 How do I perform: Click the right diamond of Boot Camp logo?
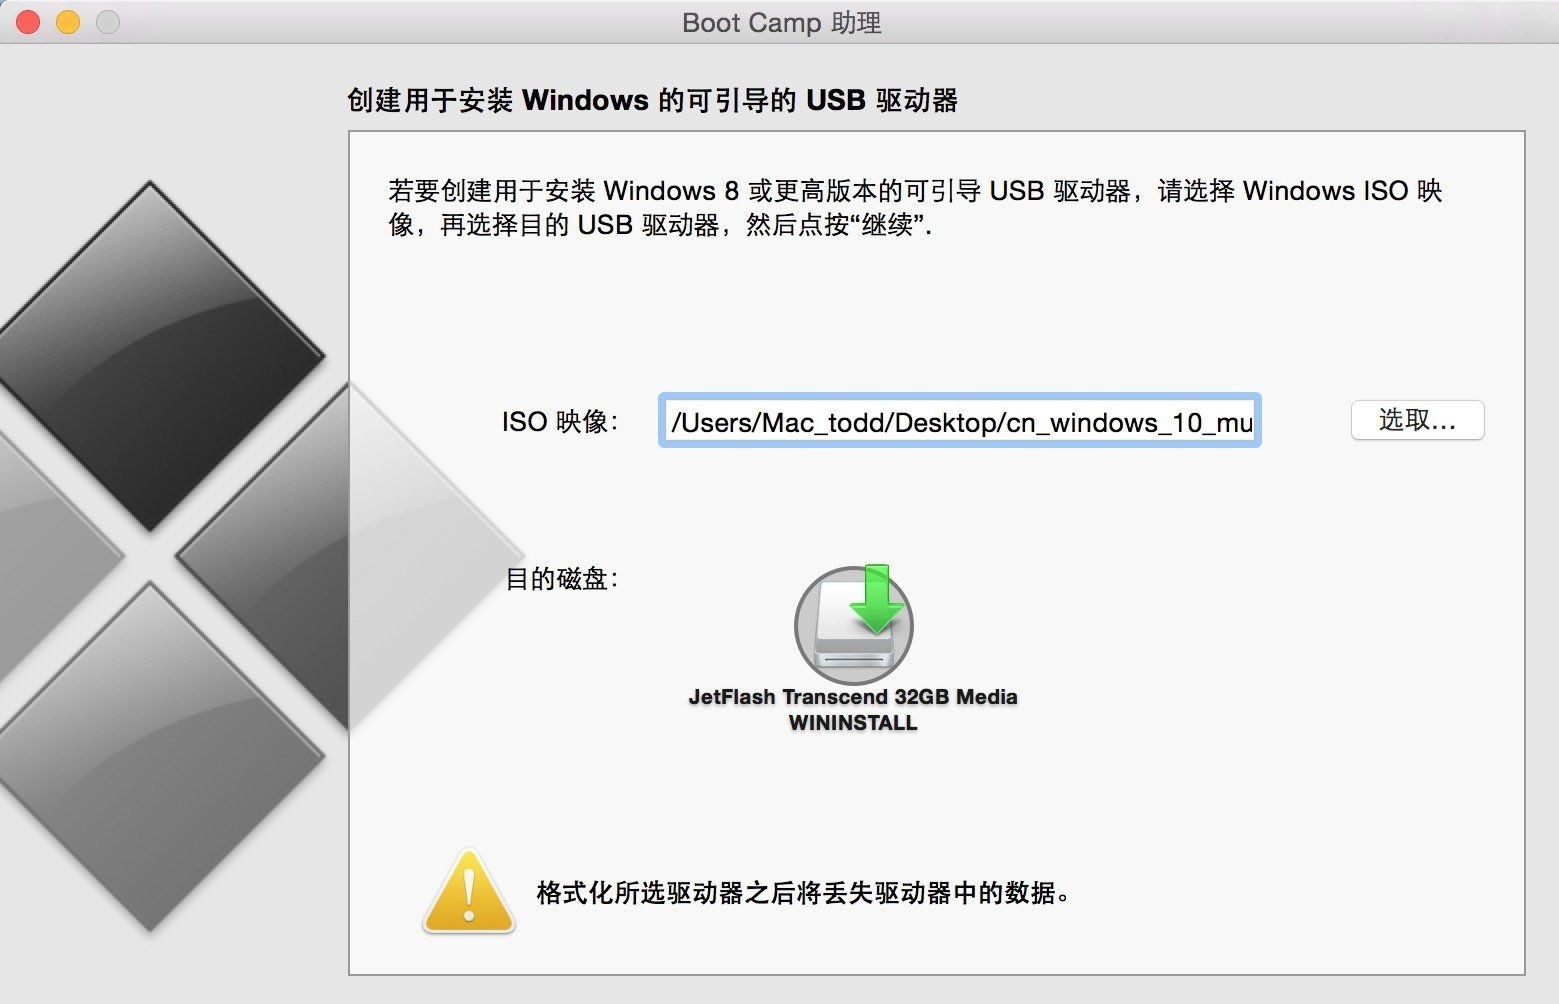point(350,556)
